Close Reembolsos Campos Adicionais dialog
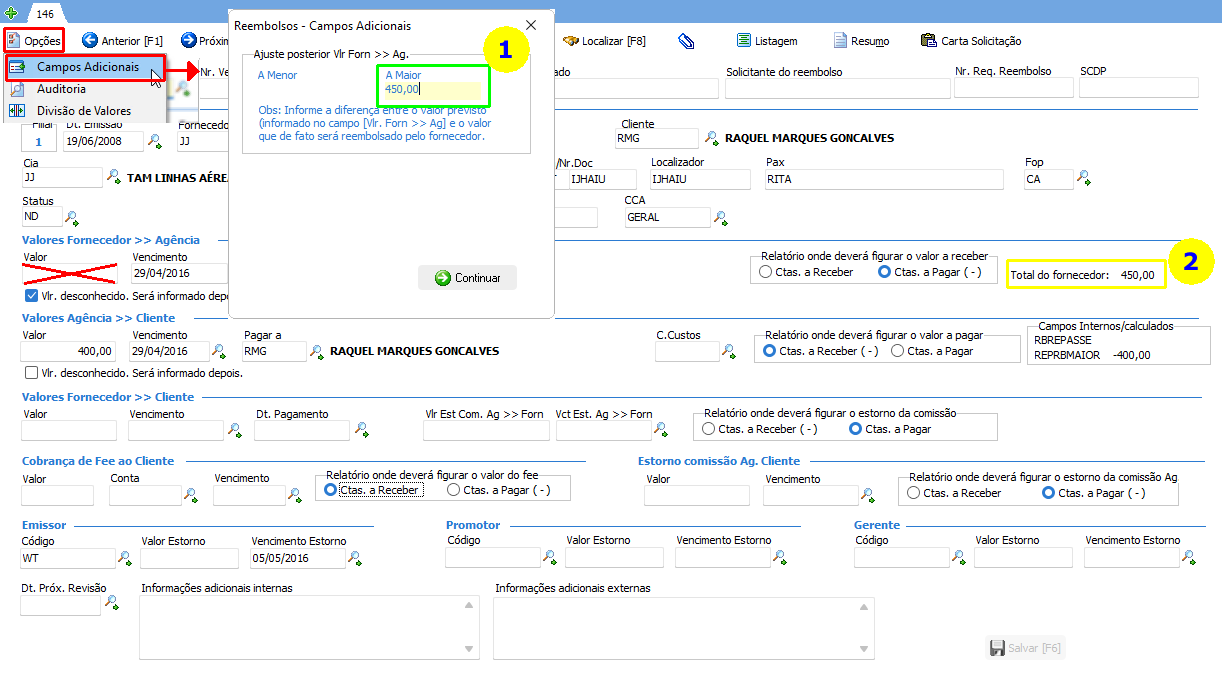 click(x=531, y=25)
